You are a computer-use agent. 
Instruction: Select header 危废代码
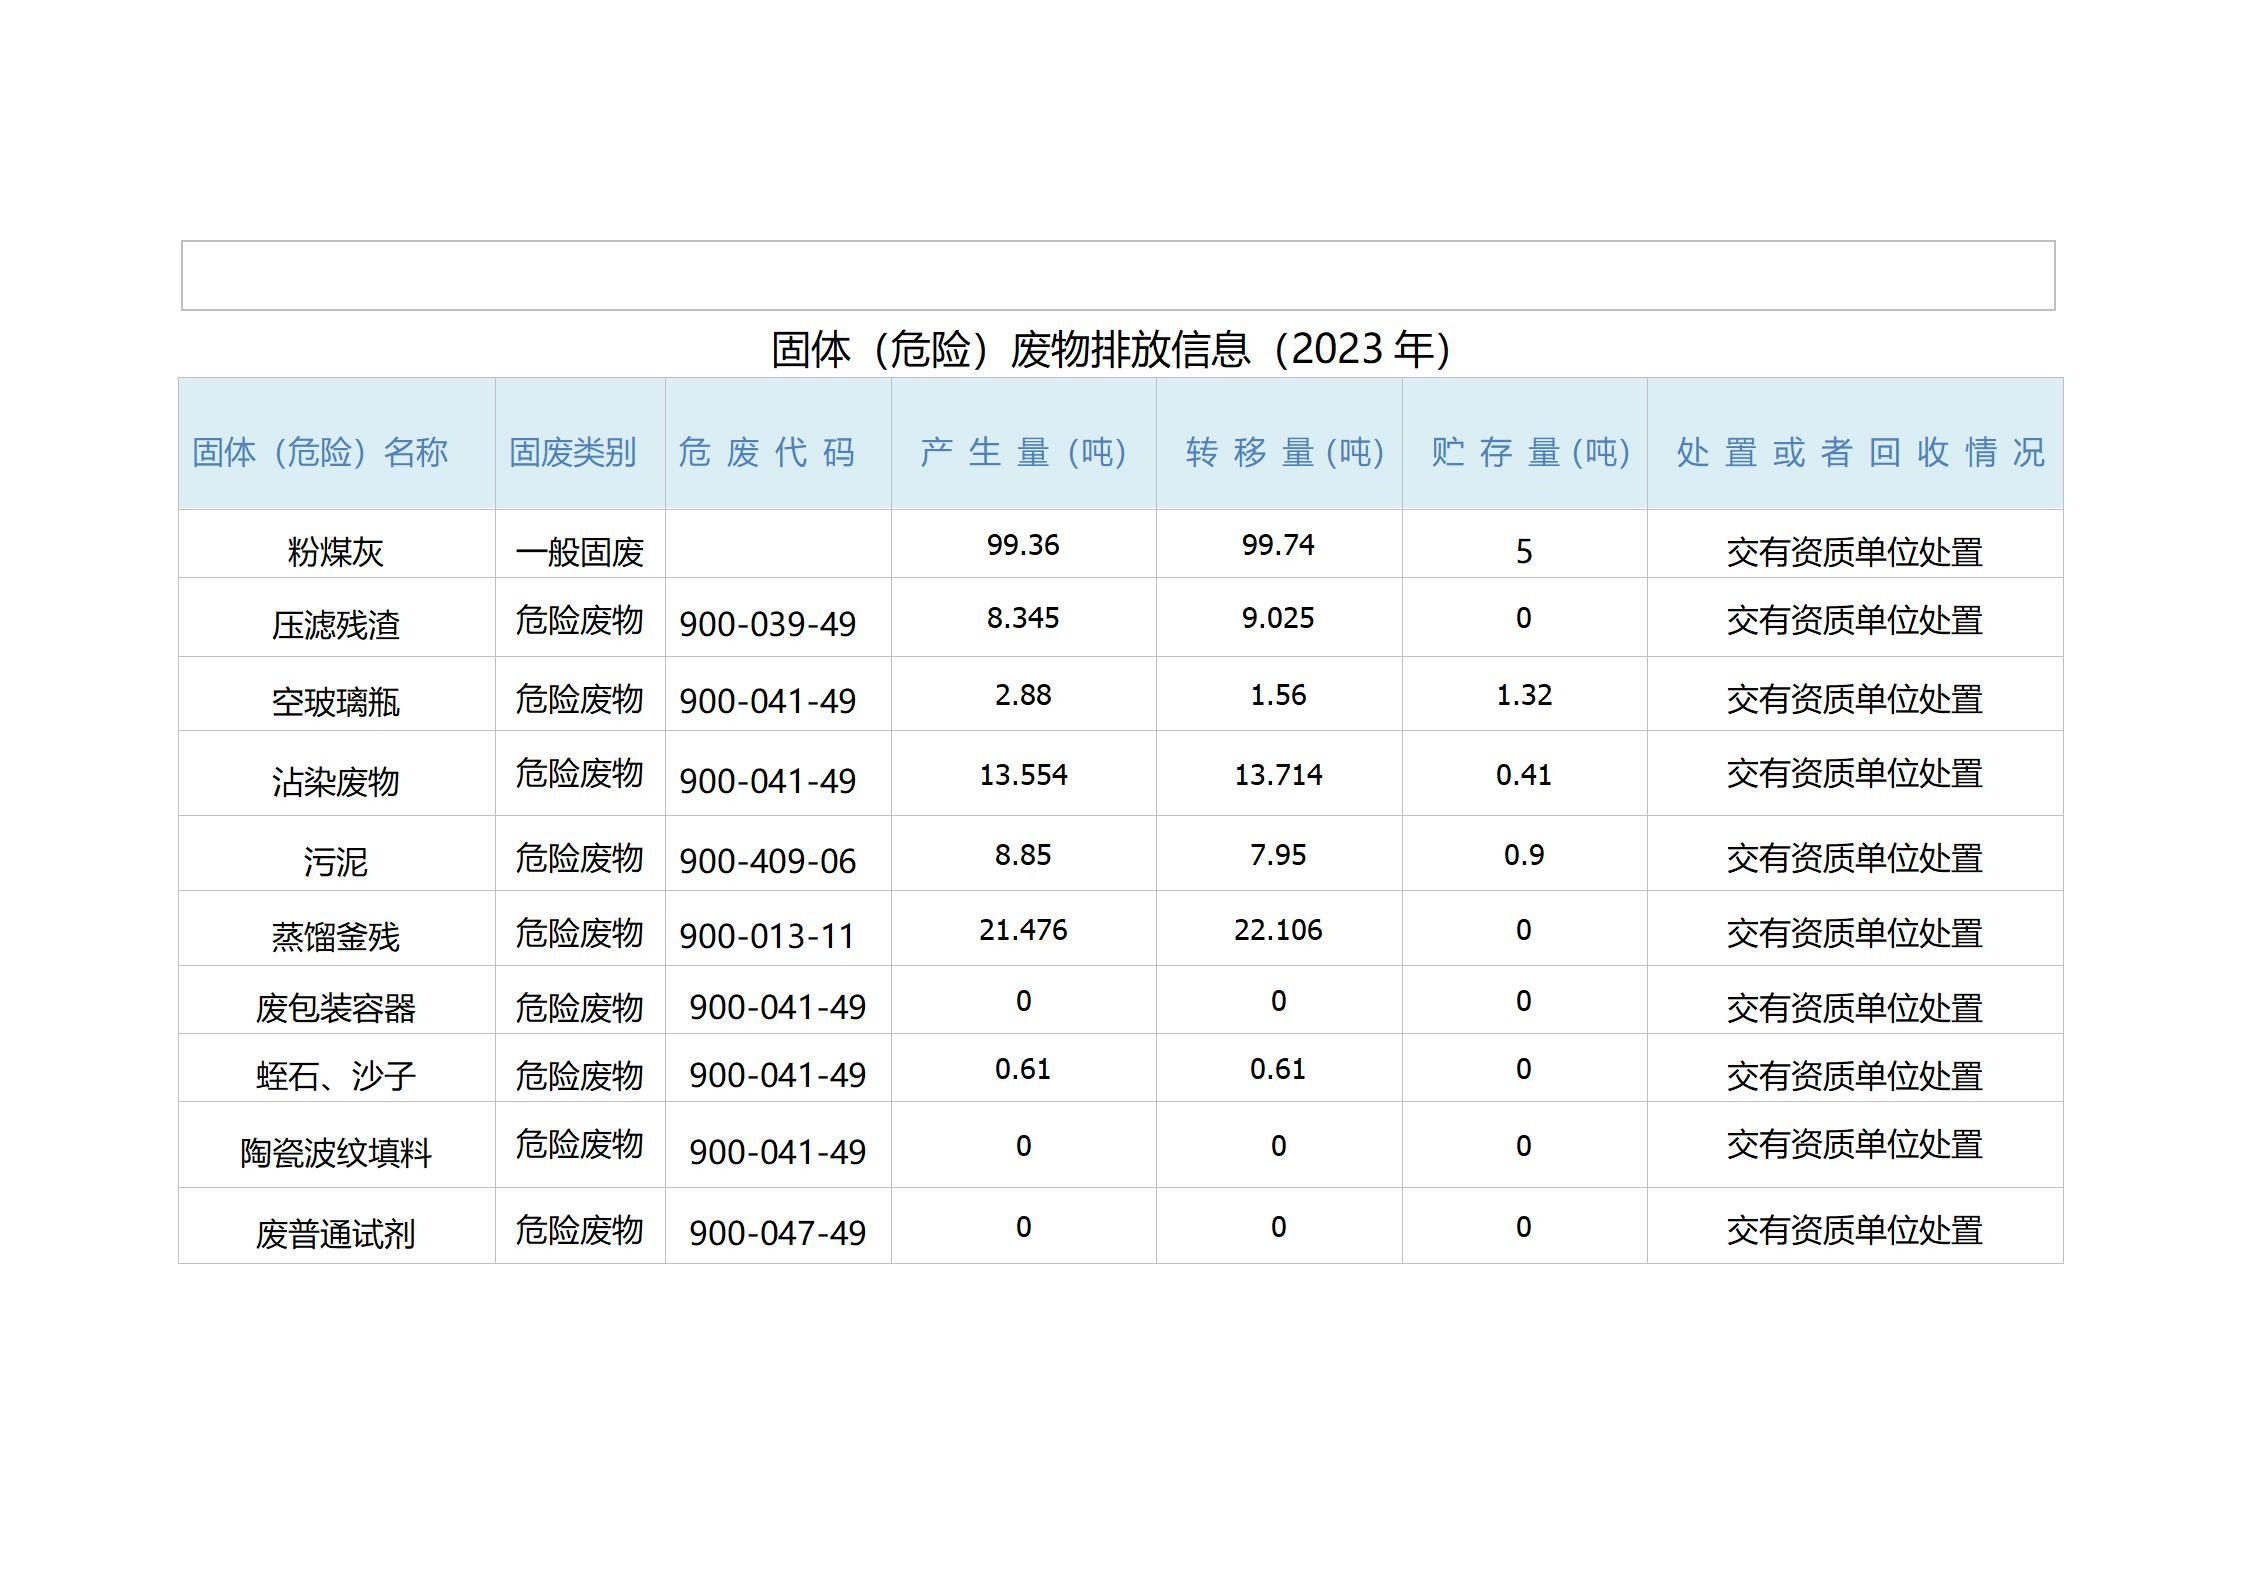click(767, 452)
